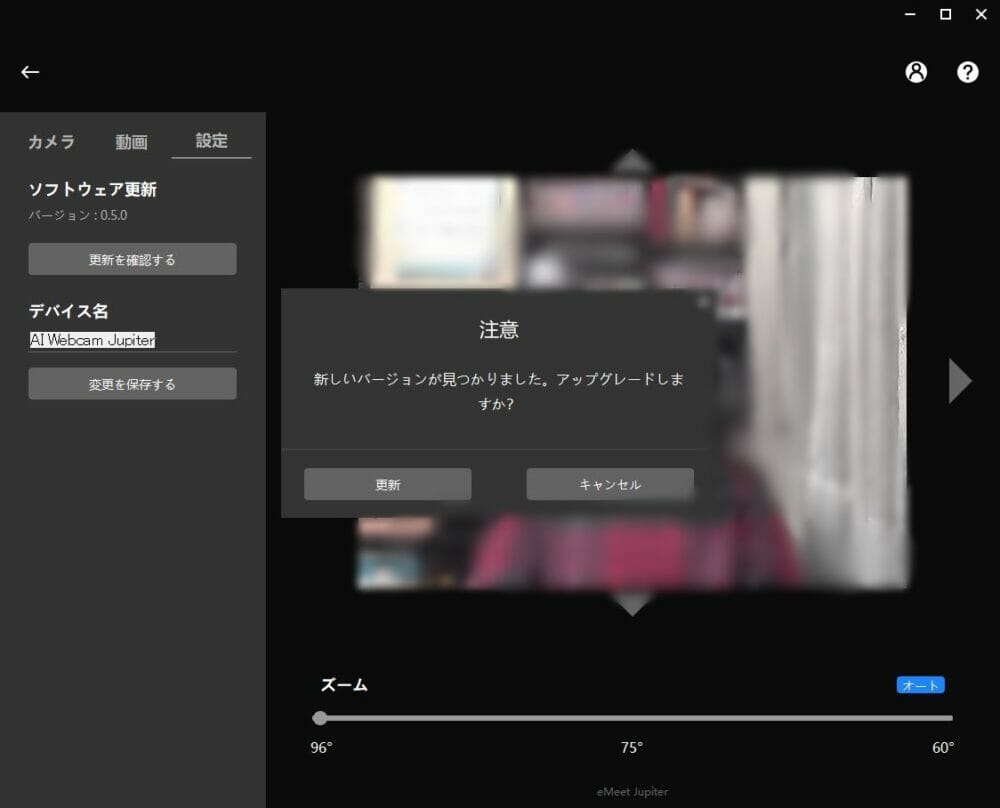Open the user account icon
Viewport: 1000px width, 808px height.
[916, 72]
